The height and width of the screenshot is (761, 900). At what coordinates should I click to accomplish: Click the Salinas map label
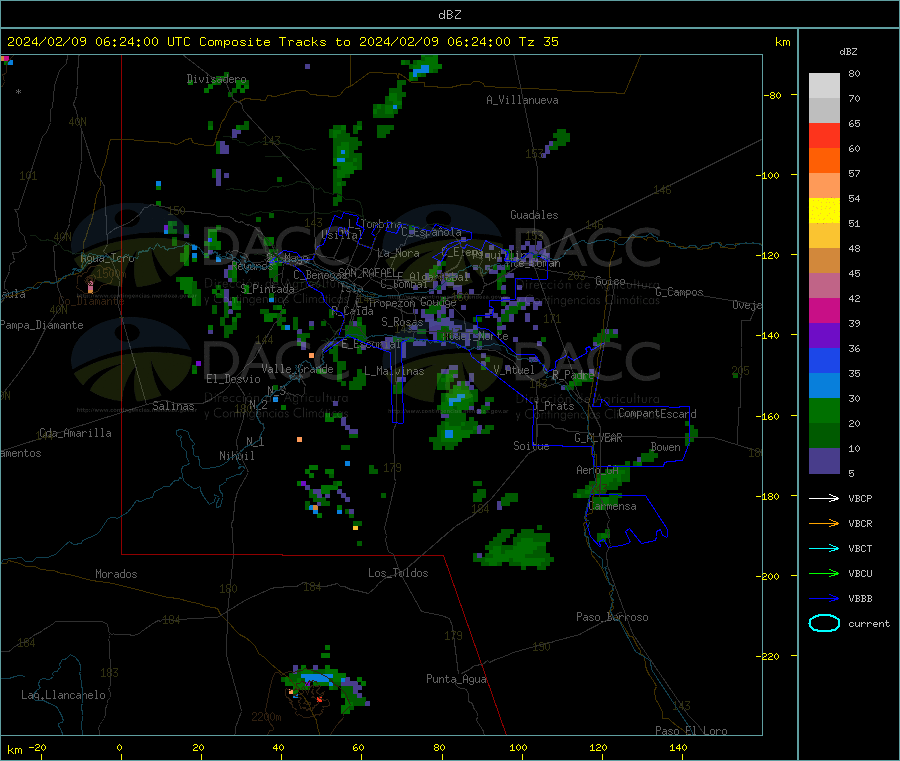point(173,406)
